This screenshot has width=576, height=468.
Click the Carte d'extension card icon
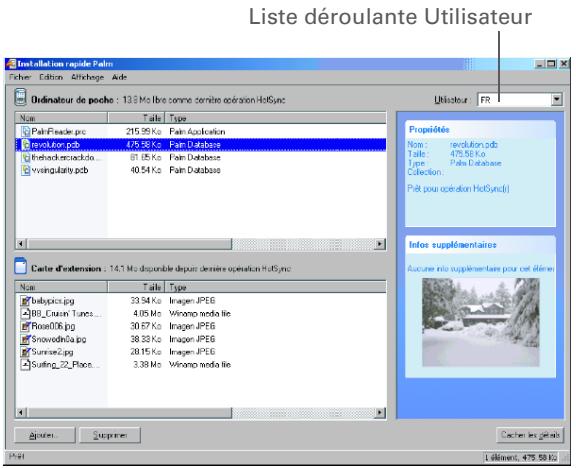click(21, 266)
